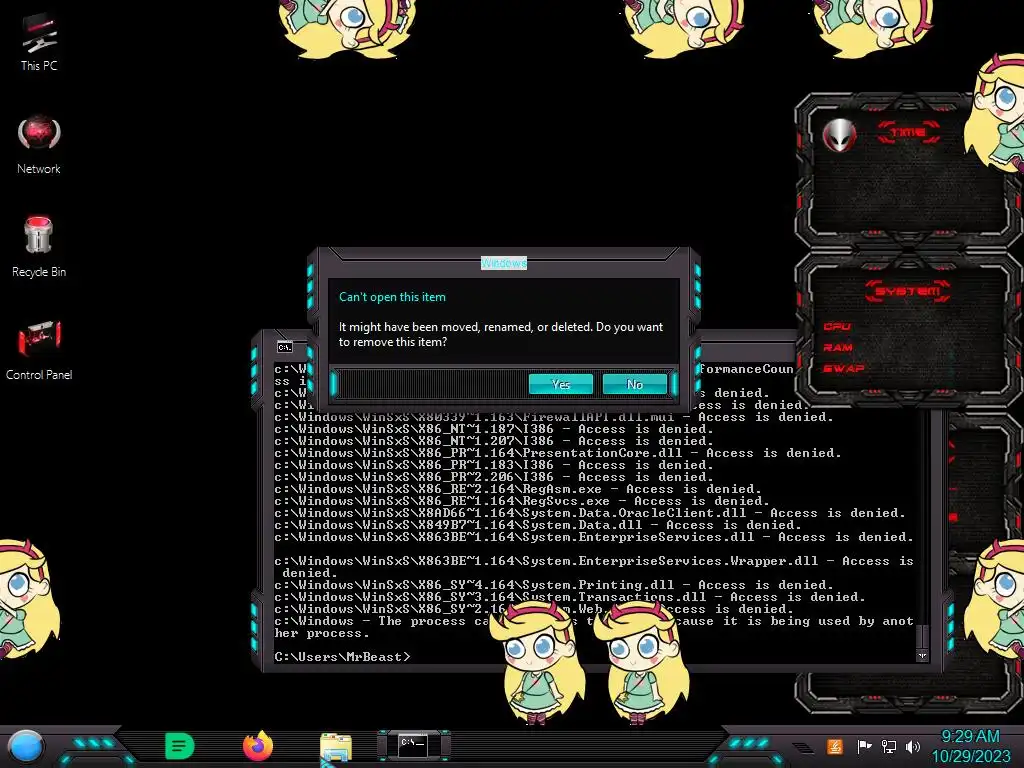This screenshot has height=768, width=1024.
Task: Launch the green chat app from taskbar
Action: pyautogui.click(x=180, y=746)
